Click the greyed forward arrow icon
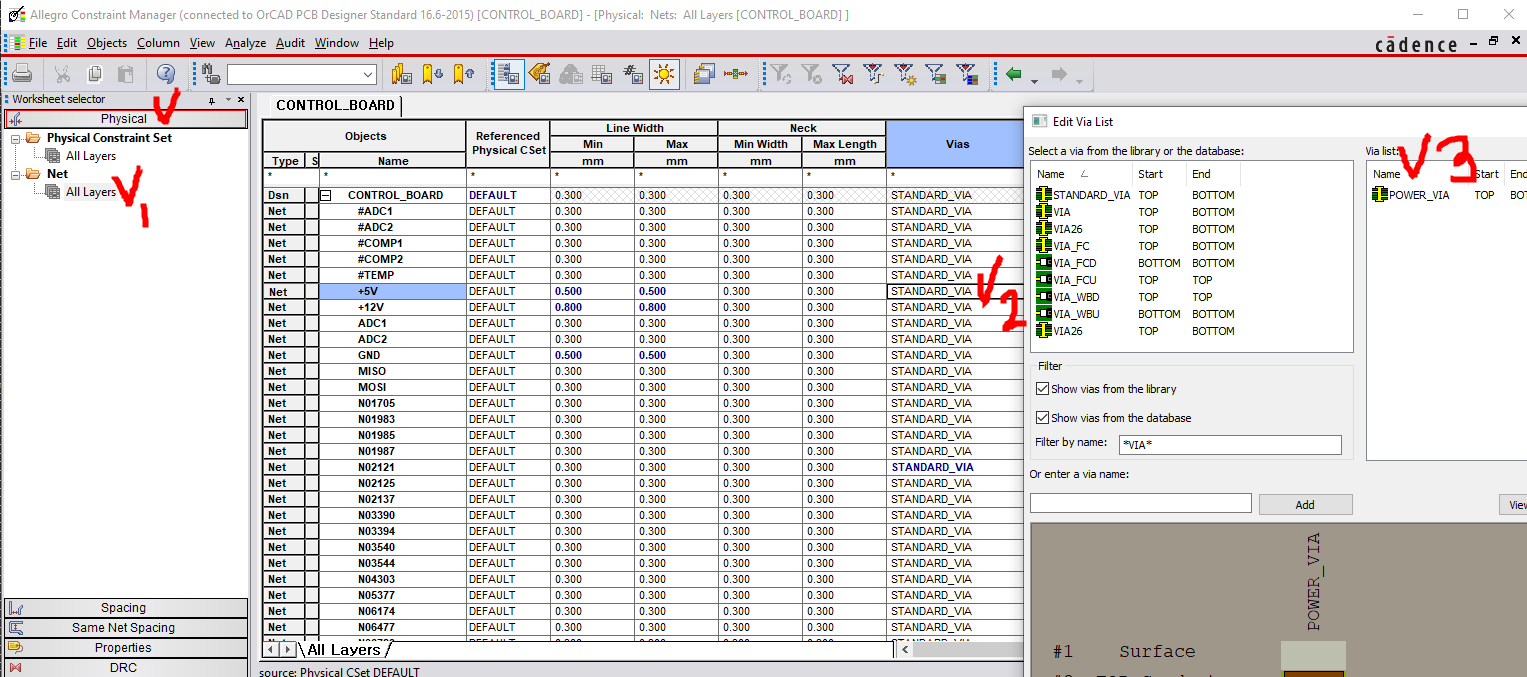The height and width of the screenshot is (677, 1527). 1060,74
